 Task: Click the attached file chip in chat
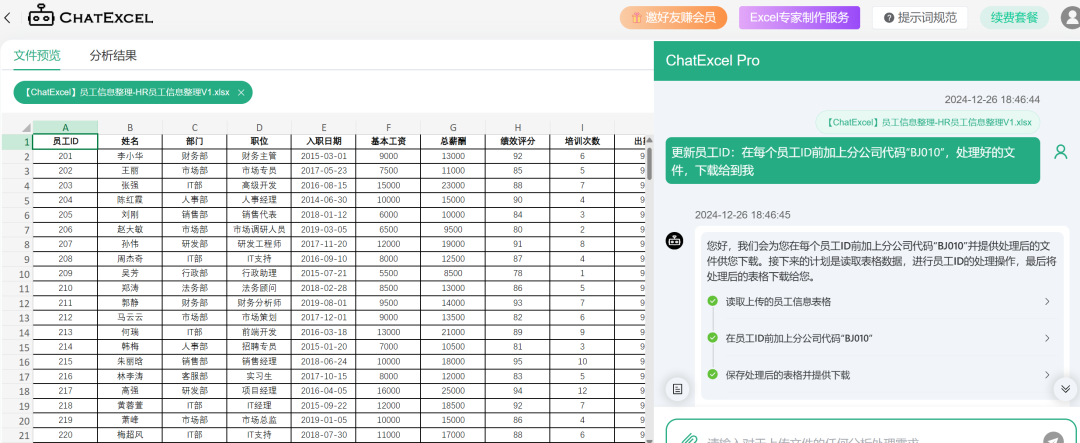tap(928, 122)
